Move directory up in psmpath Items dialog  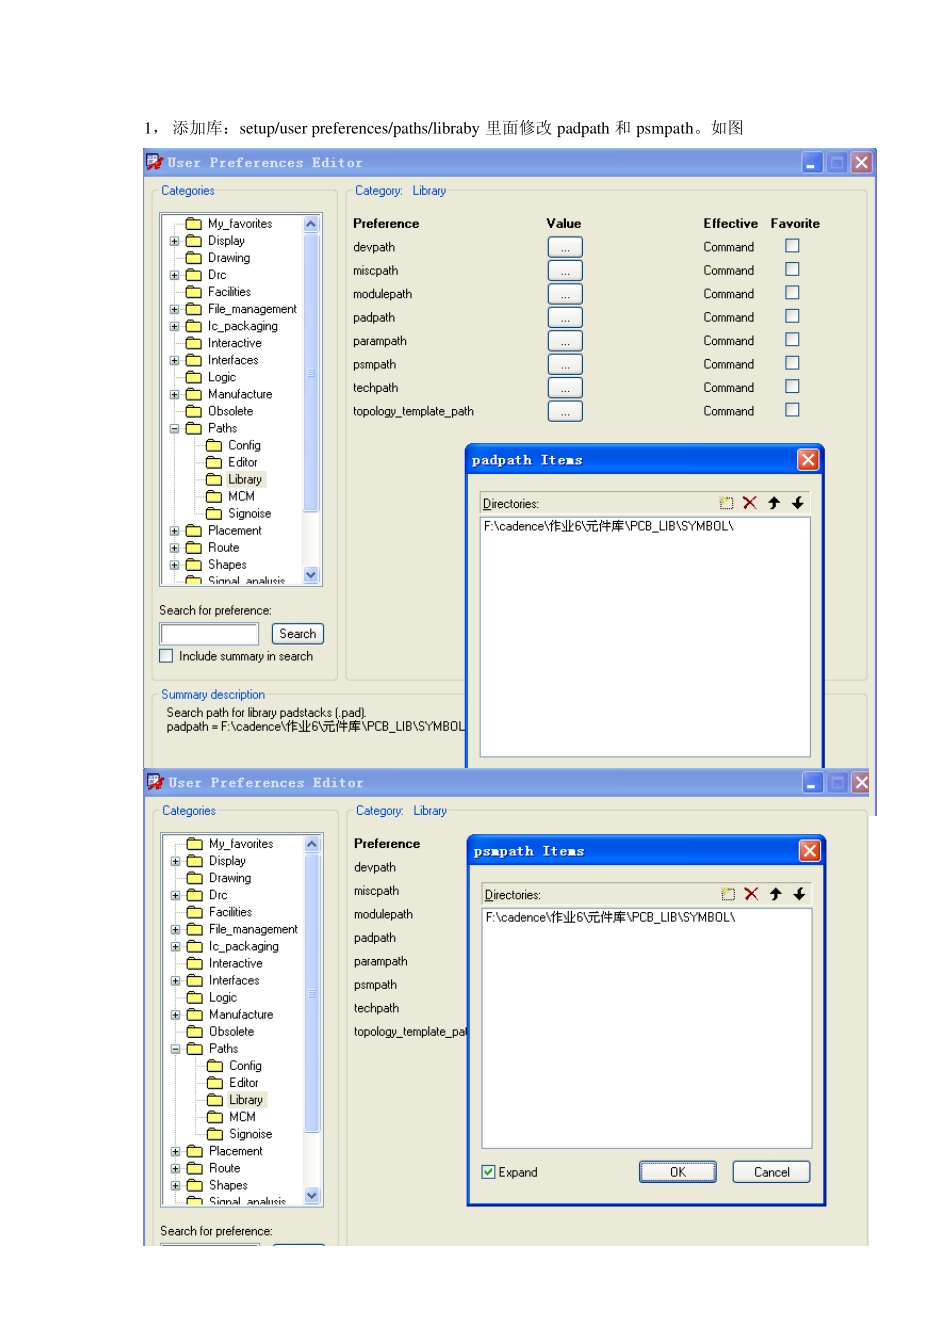(x=775, y=894)
